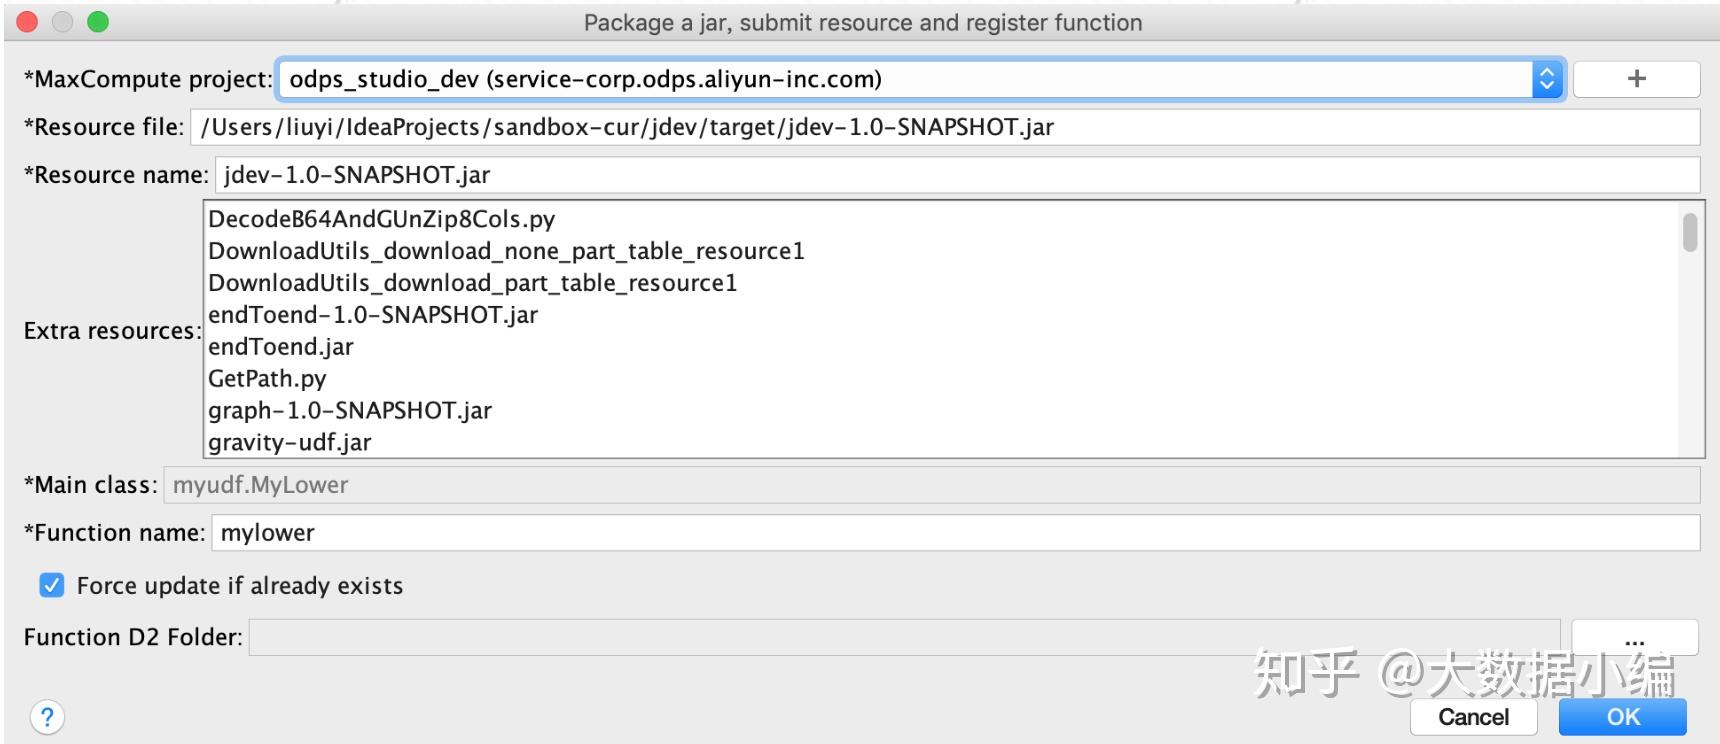Open the Function D2 Folder browse button

pos(1634,638)
